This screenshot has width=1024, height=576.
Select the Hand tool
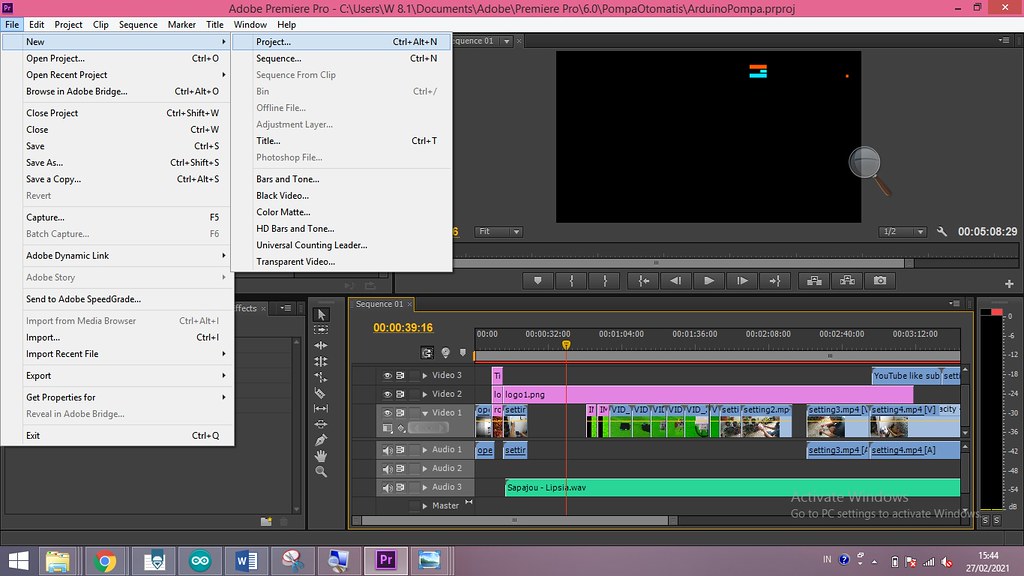321,455
